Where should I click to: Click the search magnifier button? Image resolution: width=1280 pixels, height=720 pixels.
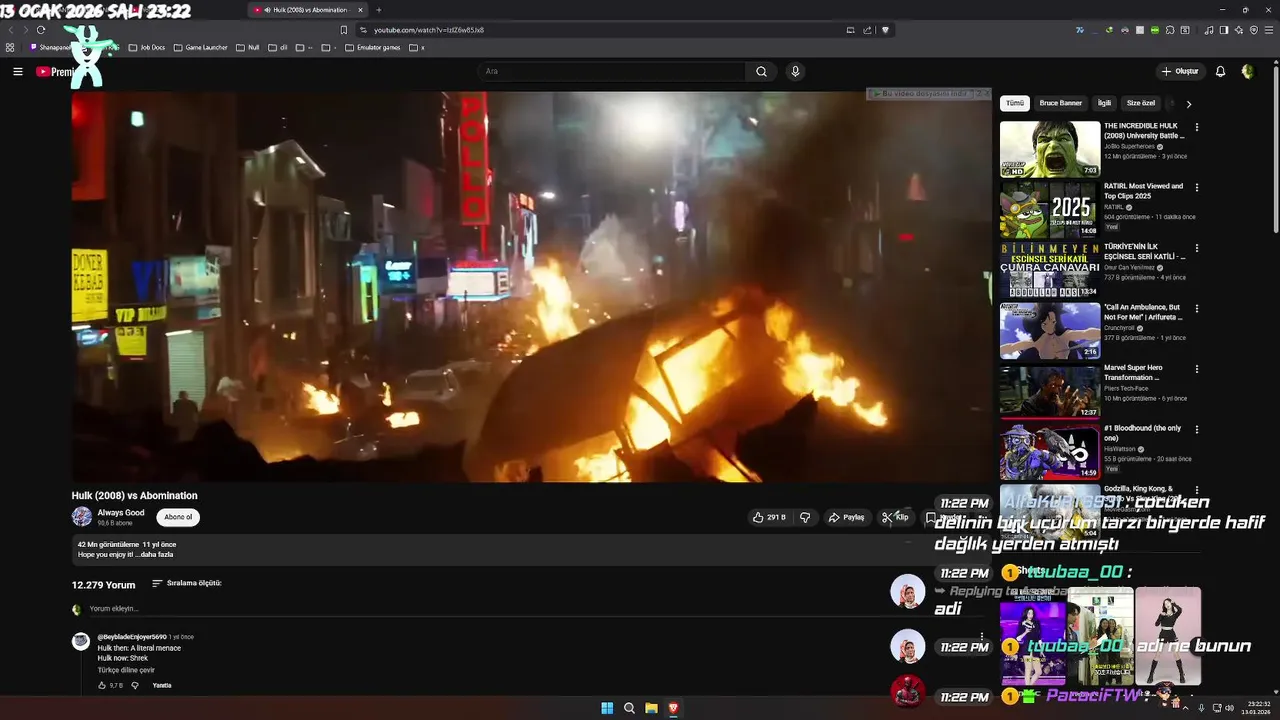coord(761,71)
